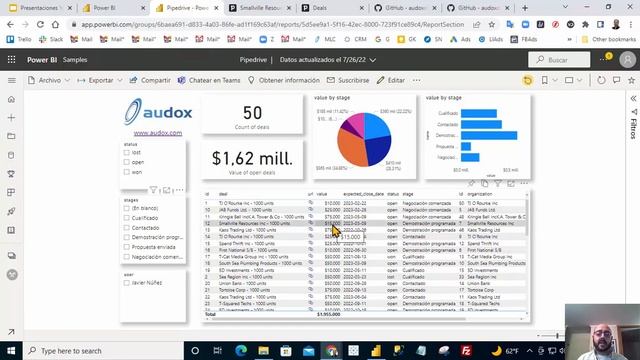
Task: Click the browser address bar
Action: (272, 24)
